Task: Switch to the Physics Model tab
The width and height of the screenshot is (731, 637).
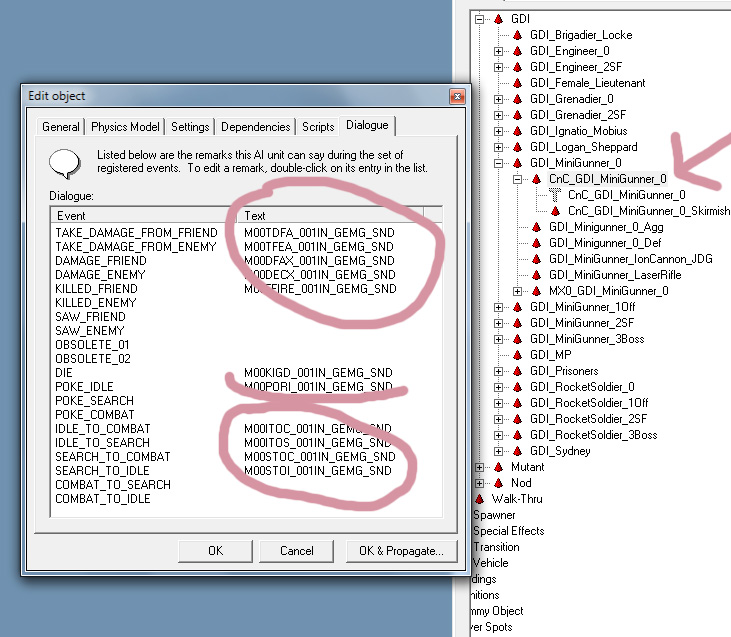Action: click(x=125, y=127)
